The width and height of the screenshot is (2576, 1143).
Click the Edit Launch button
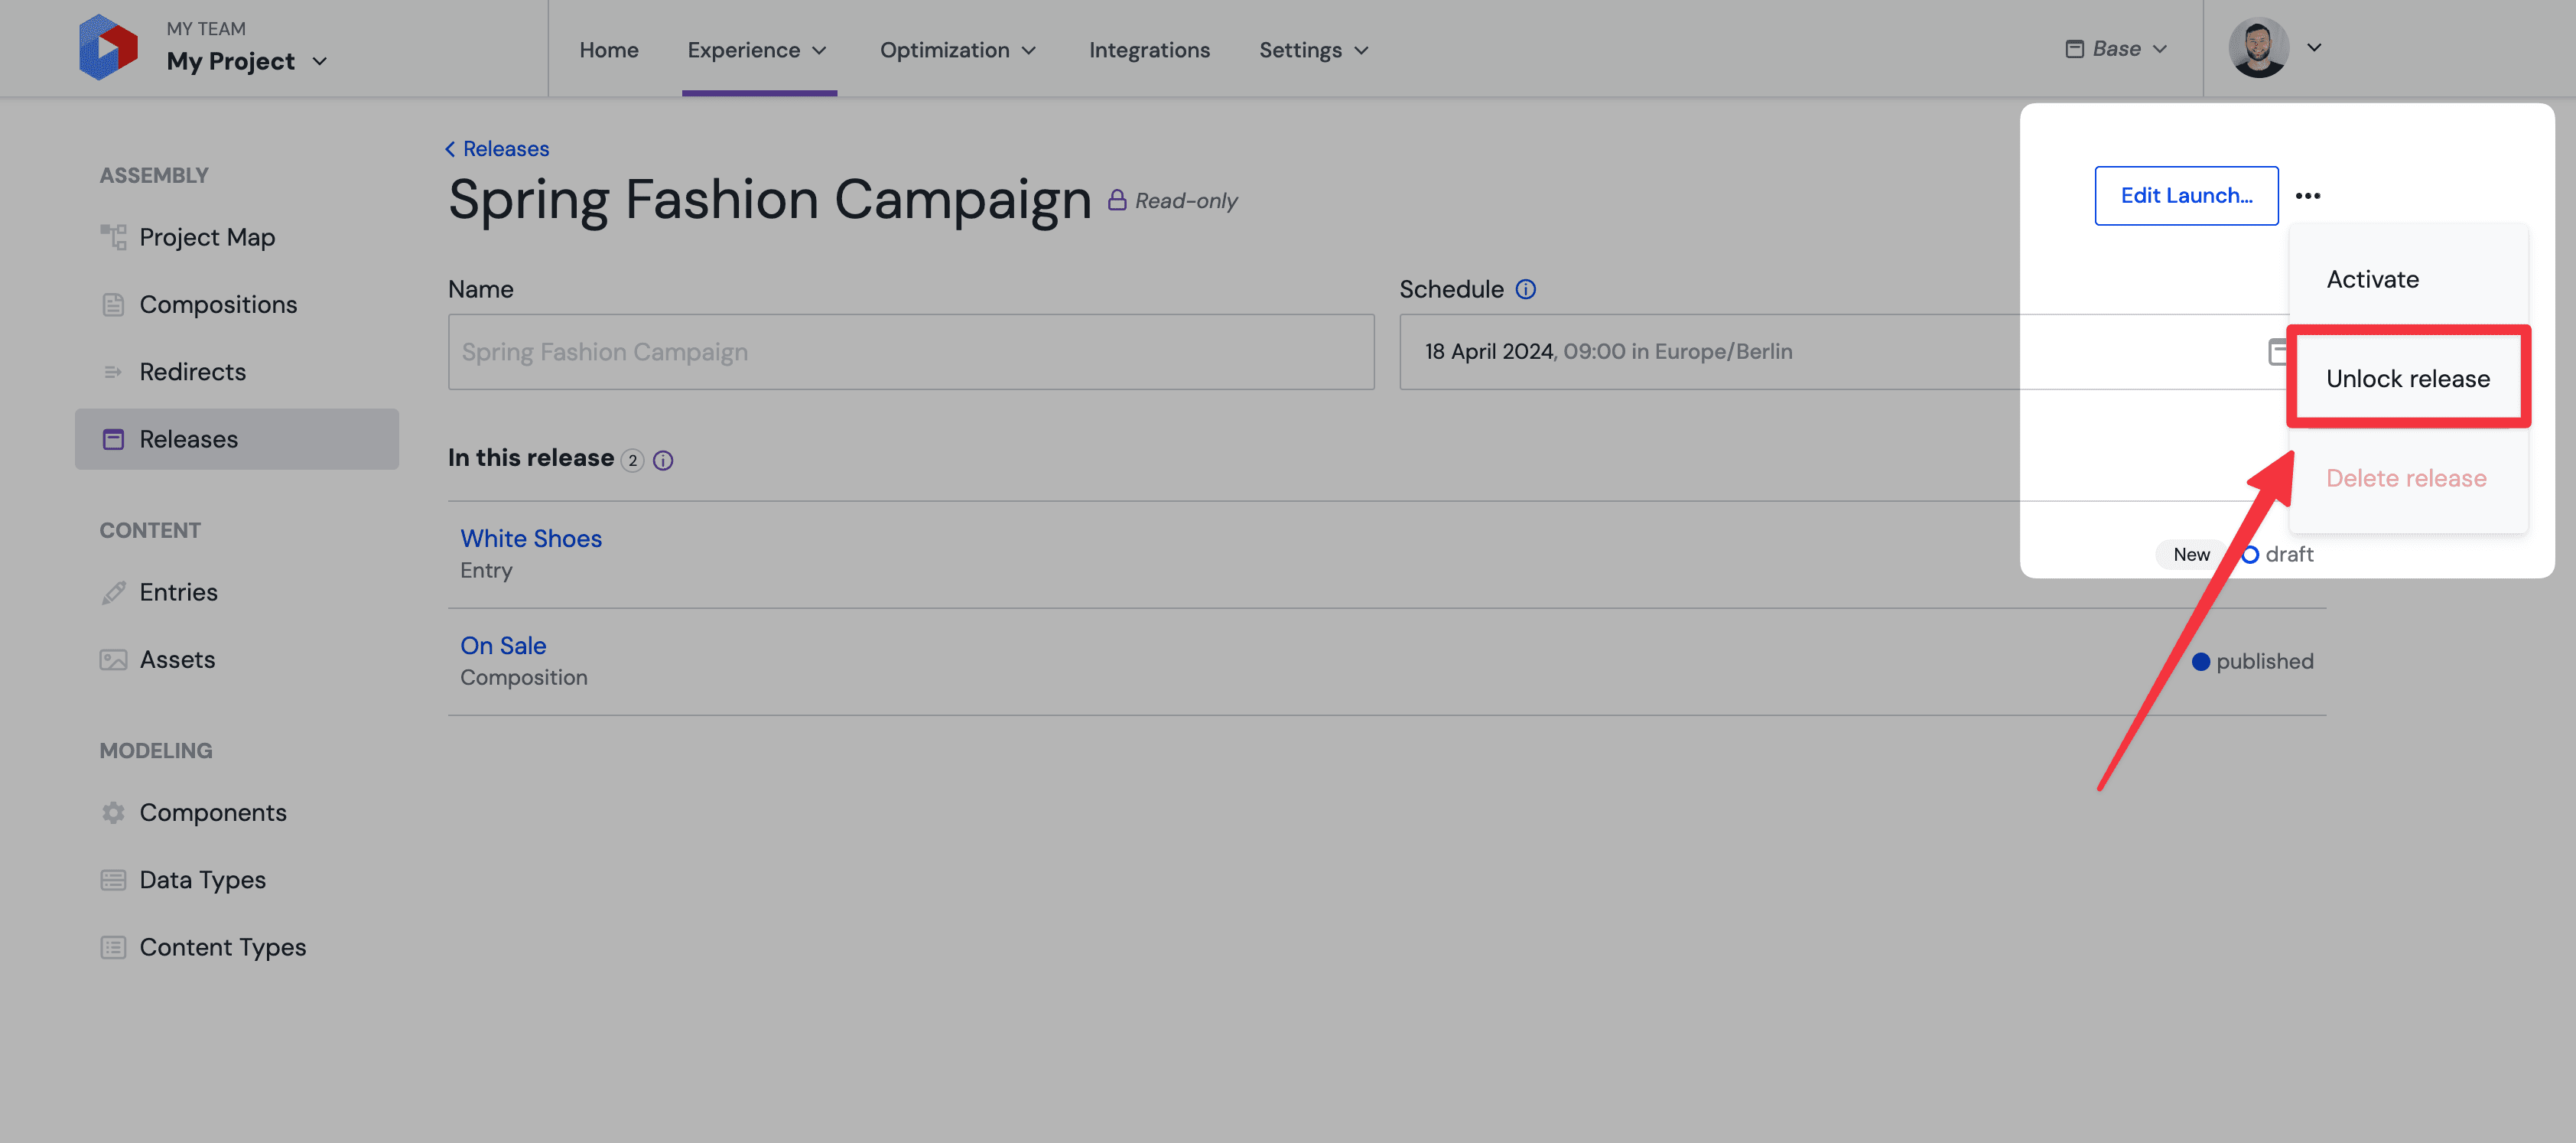coord(2186,195)
